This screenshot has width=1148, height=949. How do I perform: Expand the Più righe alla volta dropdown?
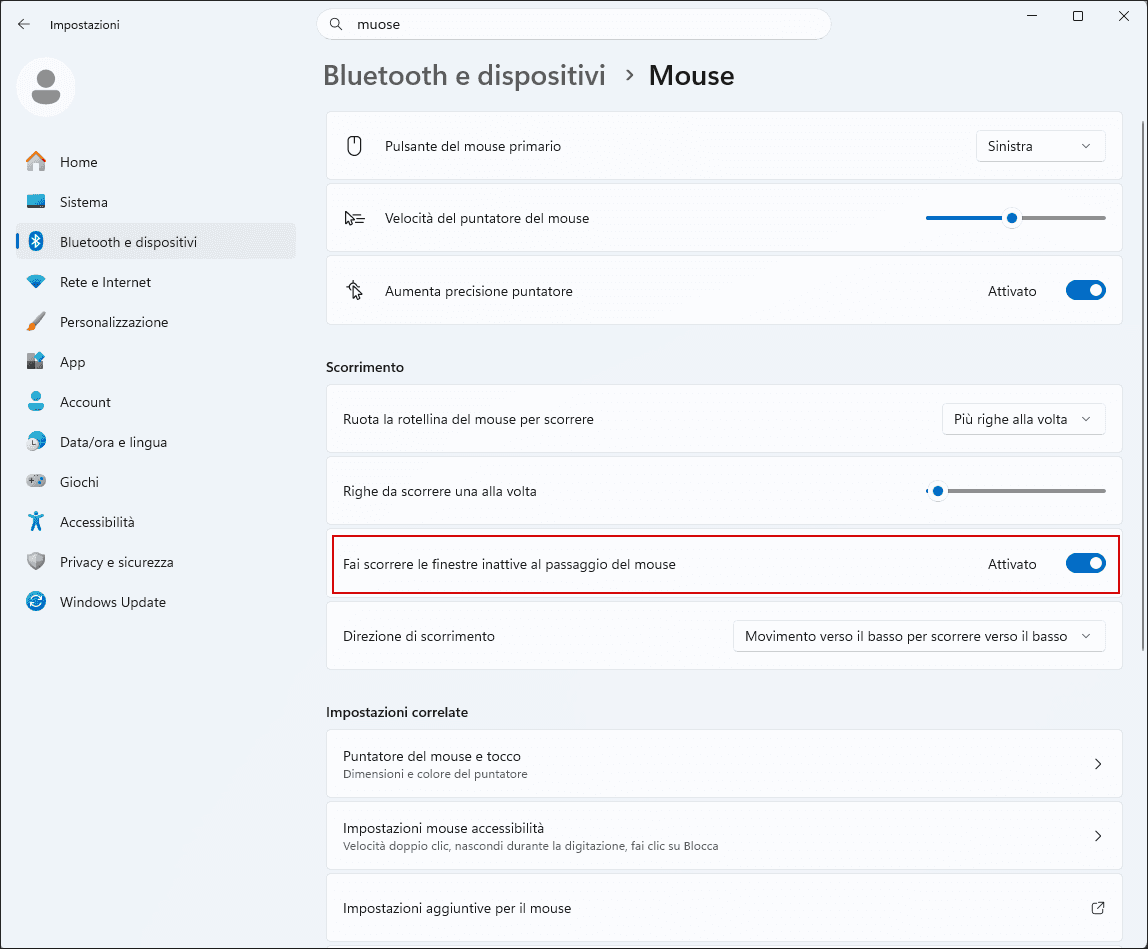(x=1024, y=420)
